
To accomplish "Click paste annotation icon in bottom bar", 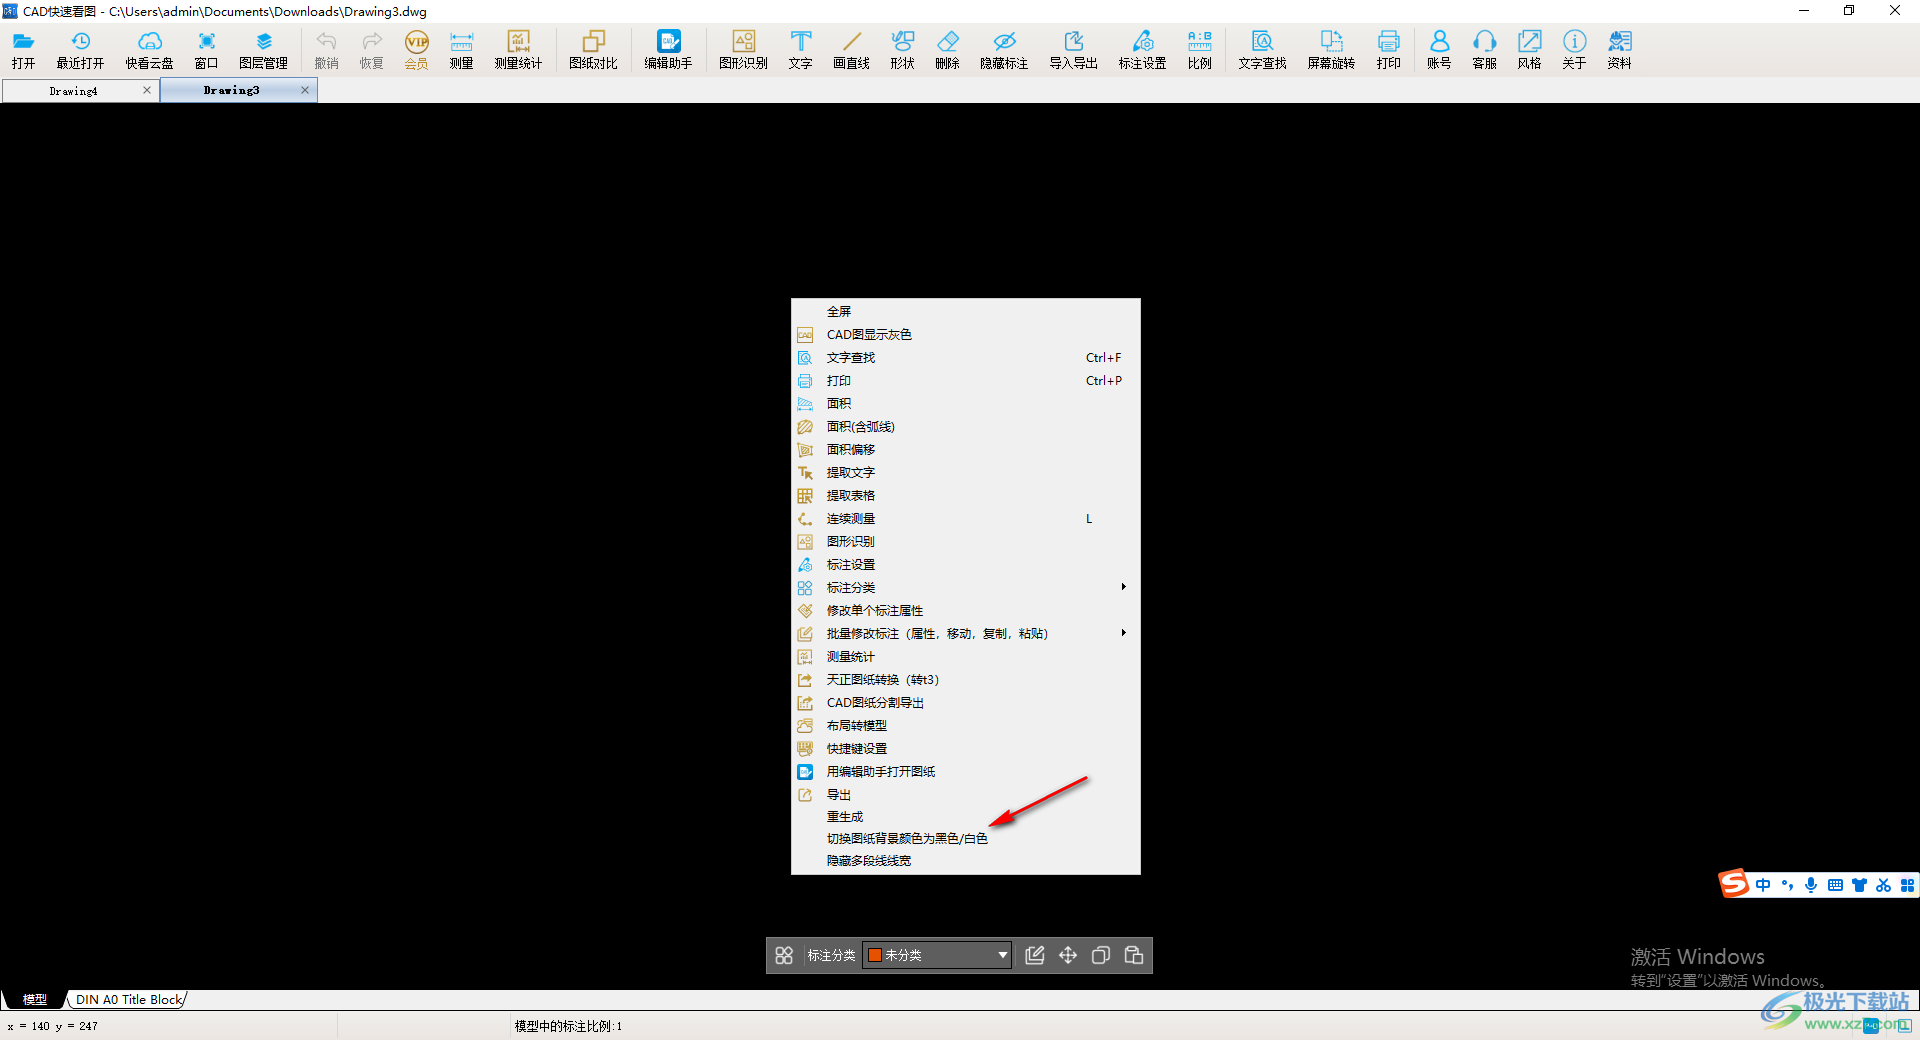I will (x=1134, y=955).
